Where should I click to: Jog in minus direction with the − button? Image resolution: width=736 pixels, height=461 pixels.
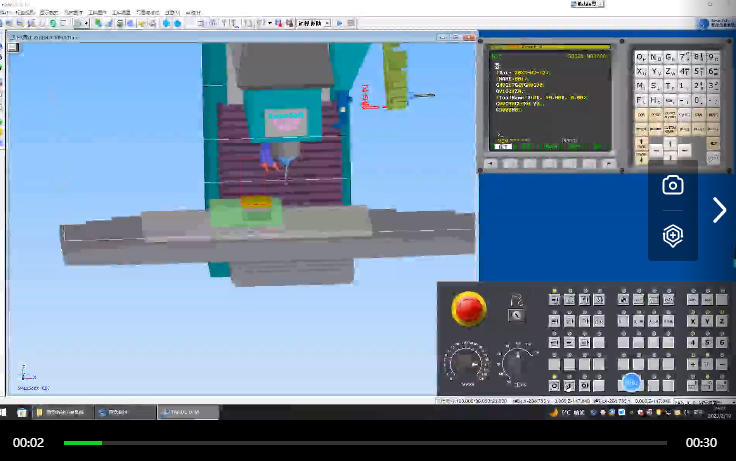(x=722, y=364)
